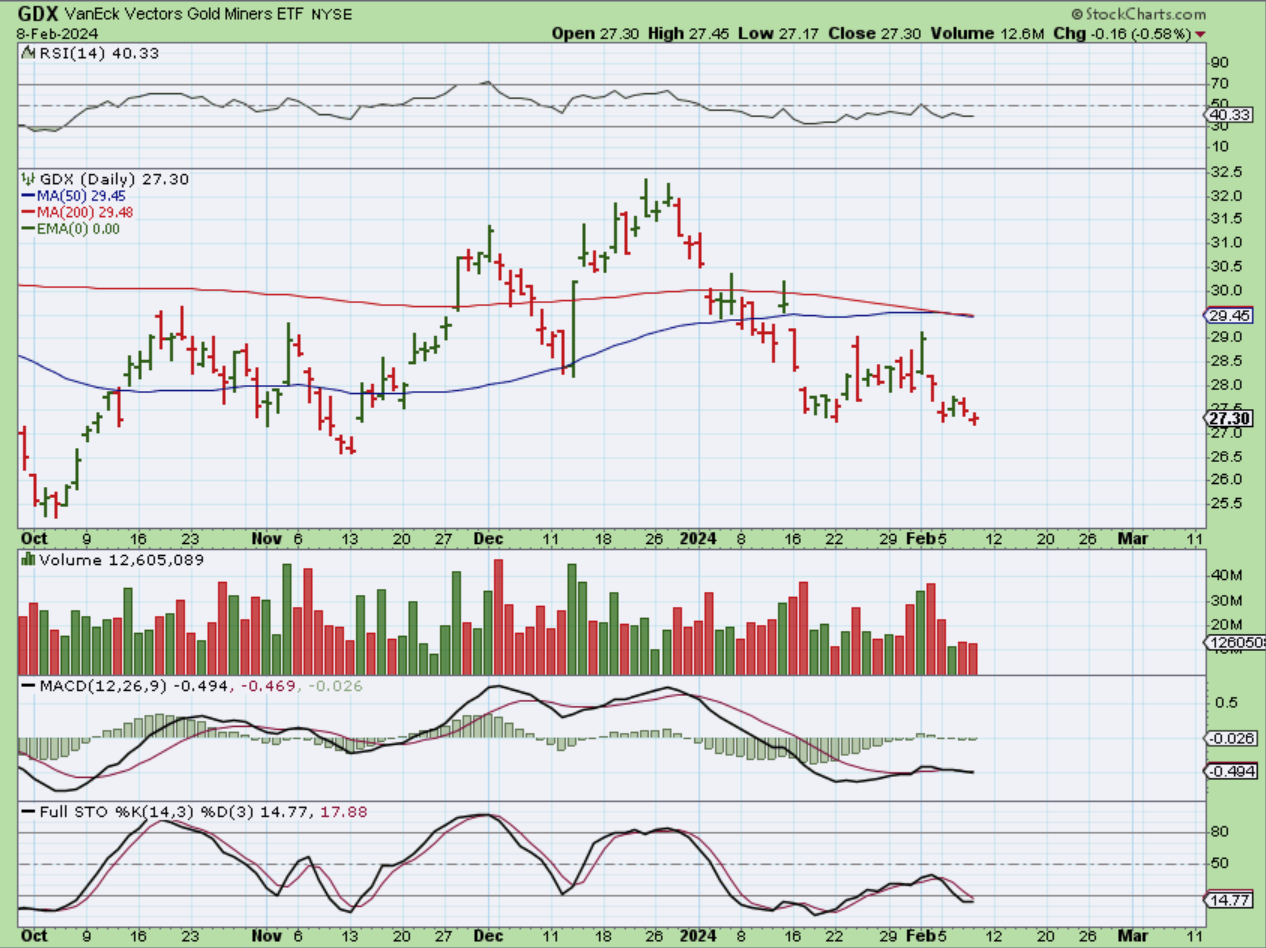Click the 8-Feb-2024 date label
The height and width of the screenshot is (948, 1266).
(x=56, y=33)
